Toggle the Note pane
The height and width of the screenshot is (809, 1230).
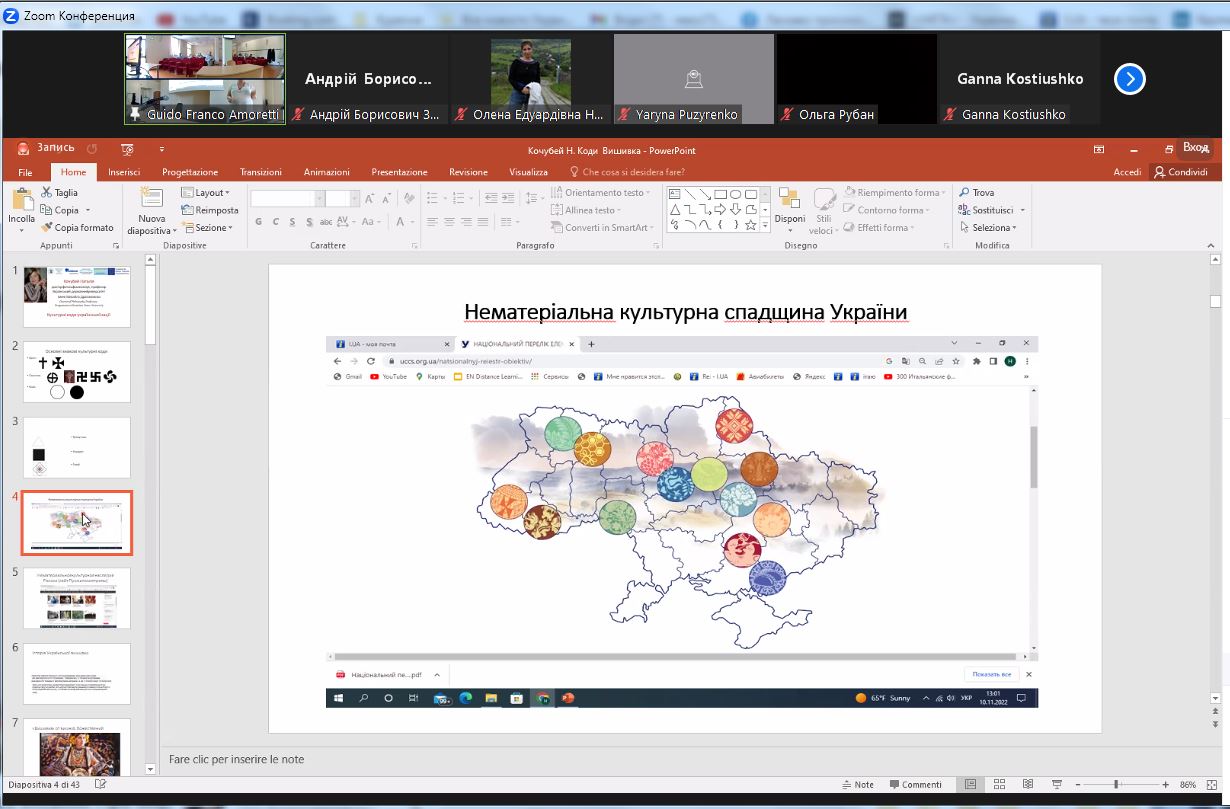click(856, 785)
